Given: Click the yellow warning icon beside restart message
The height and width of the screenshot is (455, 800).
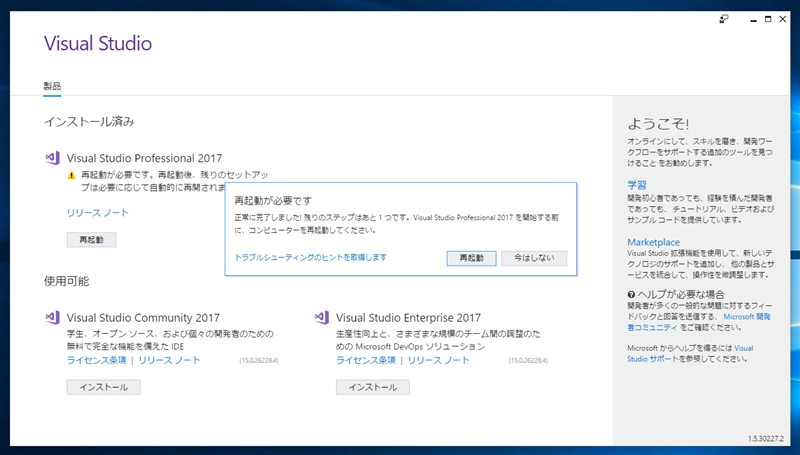Looking at the screenshot, I should click(x=71, y=175).
